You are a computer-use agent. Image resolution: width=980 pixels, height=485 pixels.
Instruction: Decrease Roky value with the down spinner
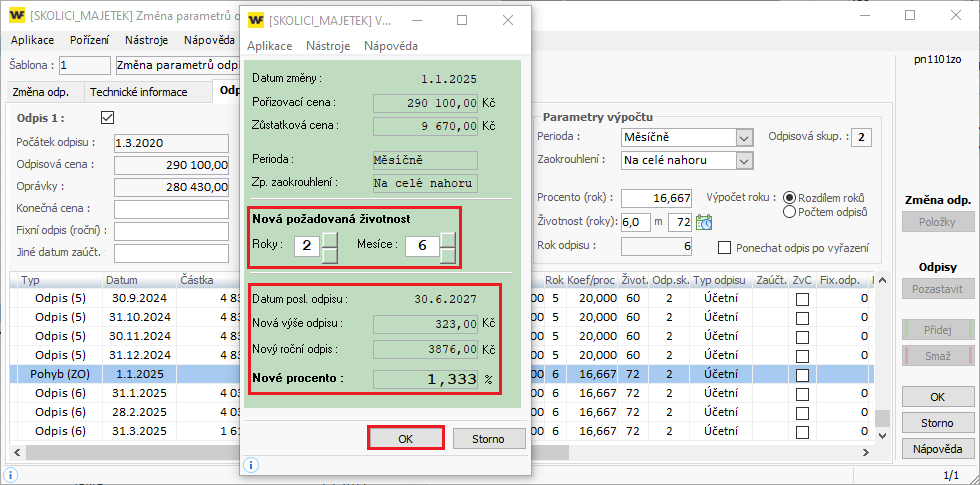(x=329, y=255)
